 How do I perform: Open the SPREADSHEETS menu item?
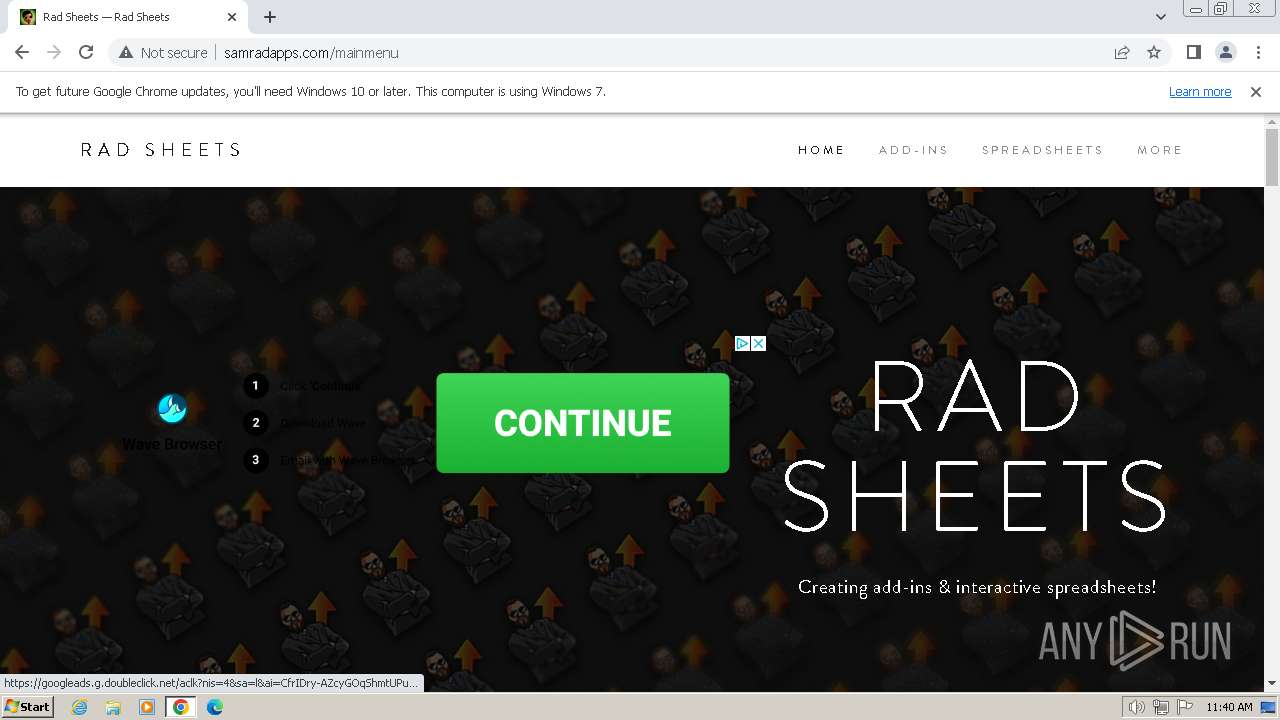[1042, 150]
